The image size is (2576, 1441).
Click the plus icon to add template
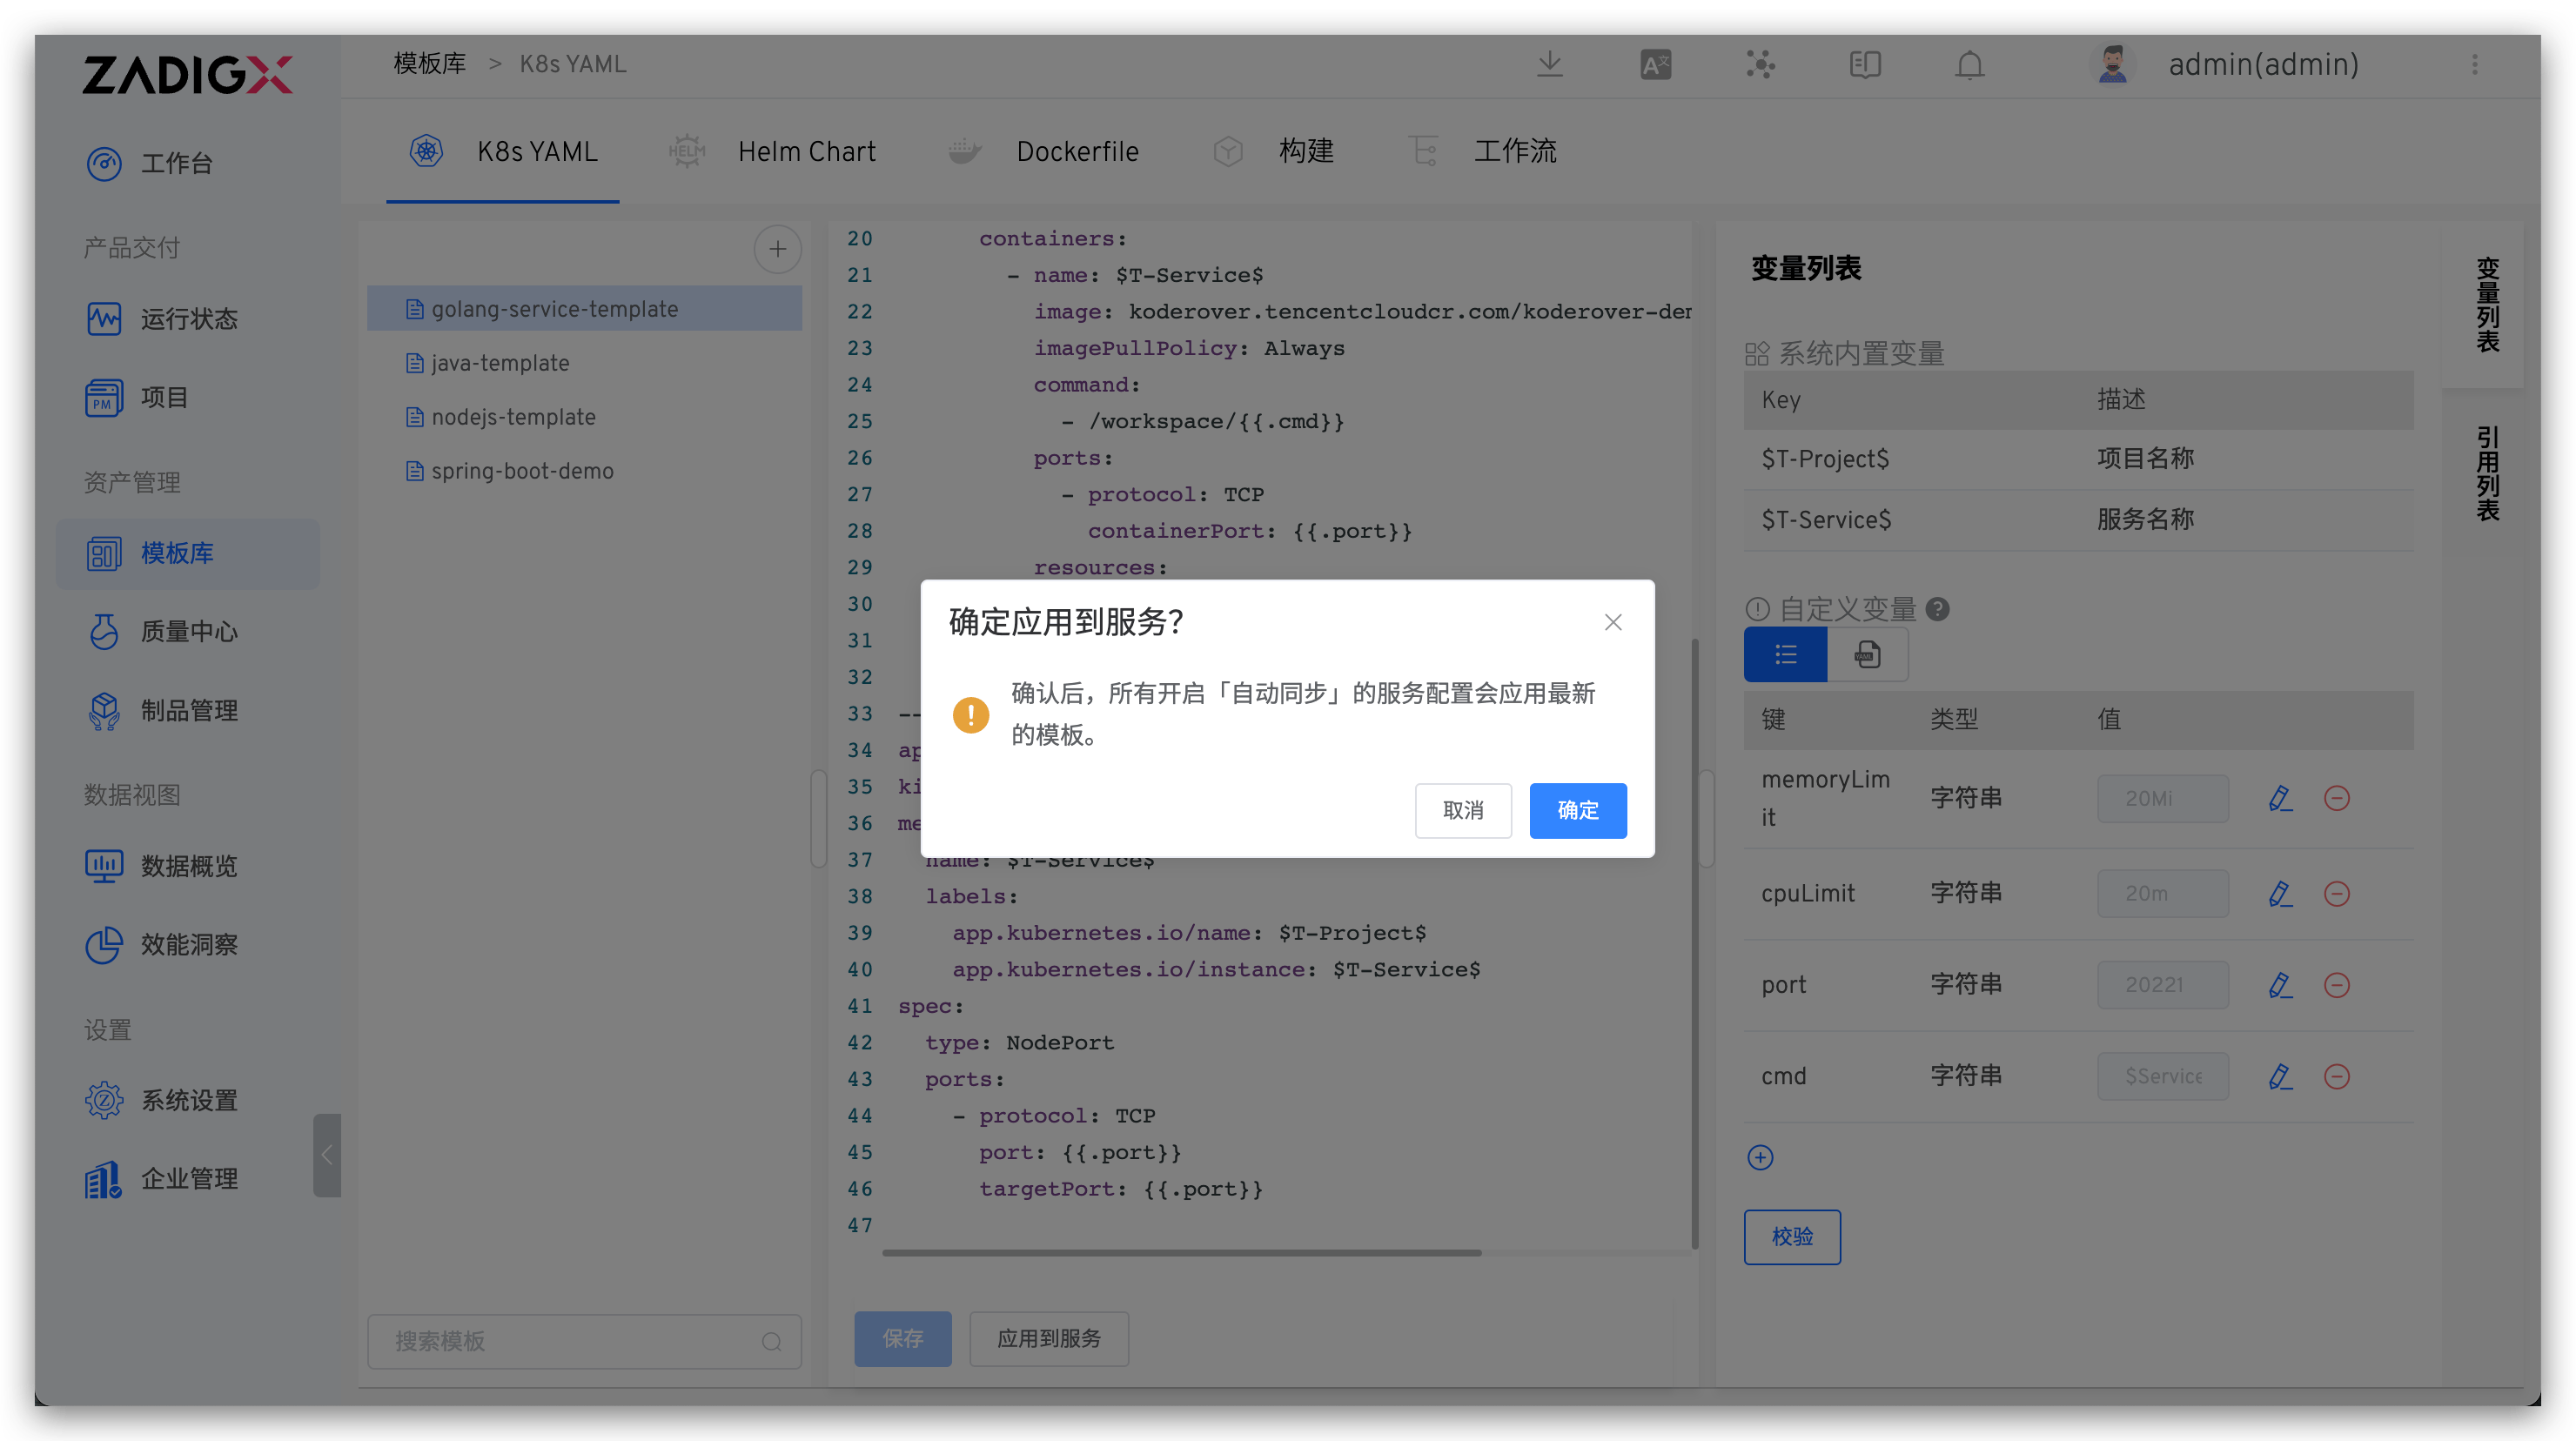click(x=777, y=249)
